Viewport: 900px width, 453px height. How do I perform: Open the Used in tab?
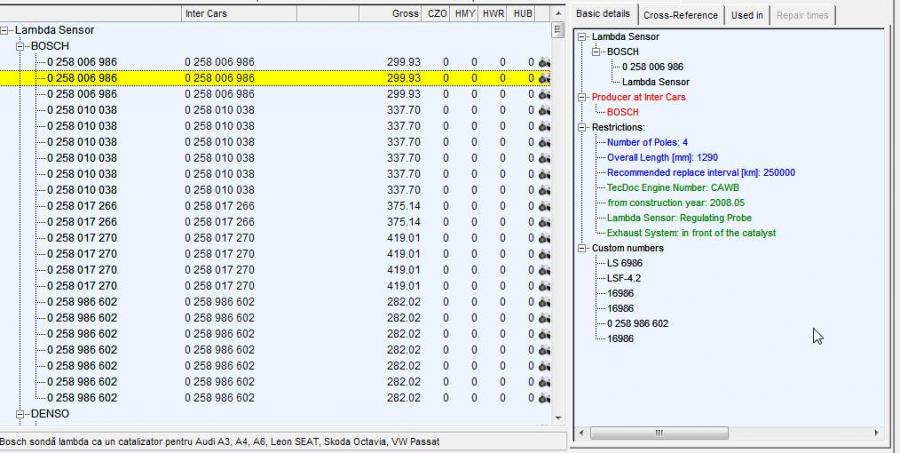(747, 15)
